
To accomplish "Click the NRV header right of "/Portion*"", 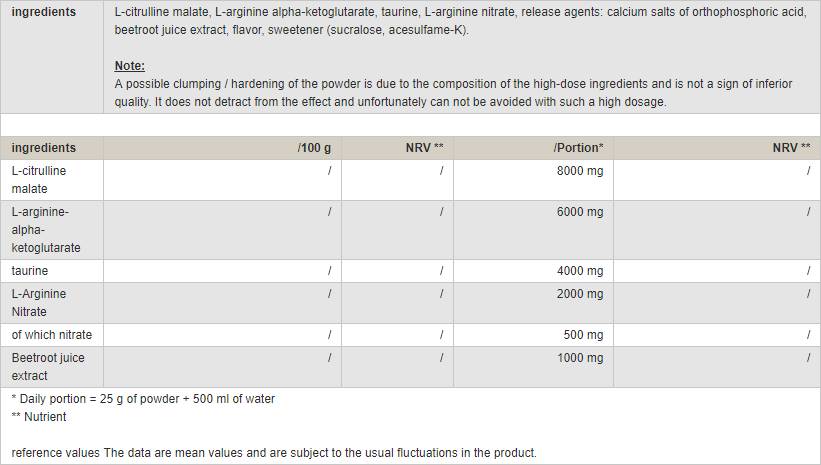I will [791, 148].
